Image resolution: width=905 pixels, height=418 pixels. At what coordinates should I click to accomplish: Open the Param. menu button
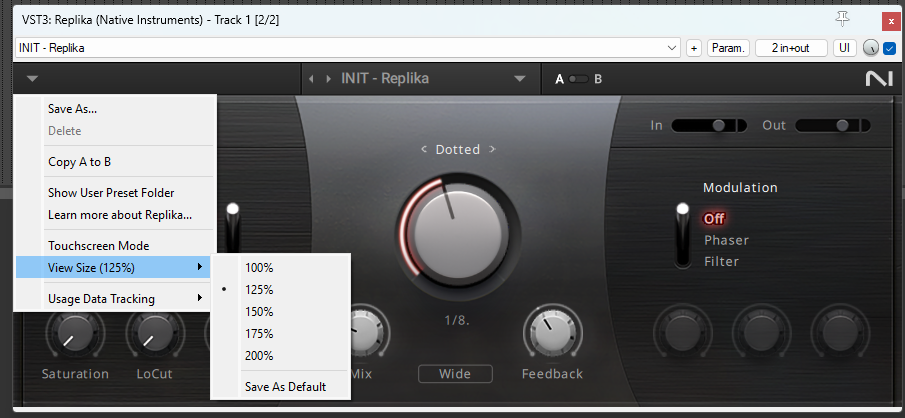(728, 48)
